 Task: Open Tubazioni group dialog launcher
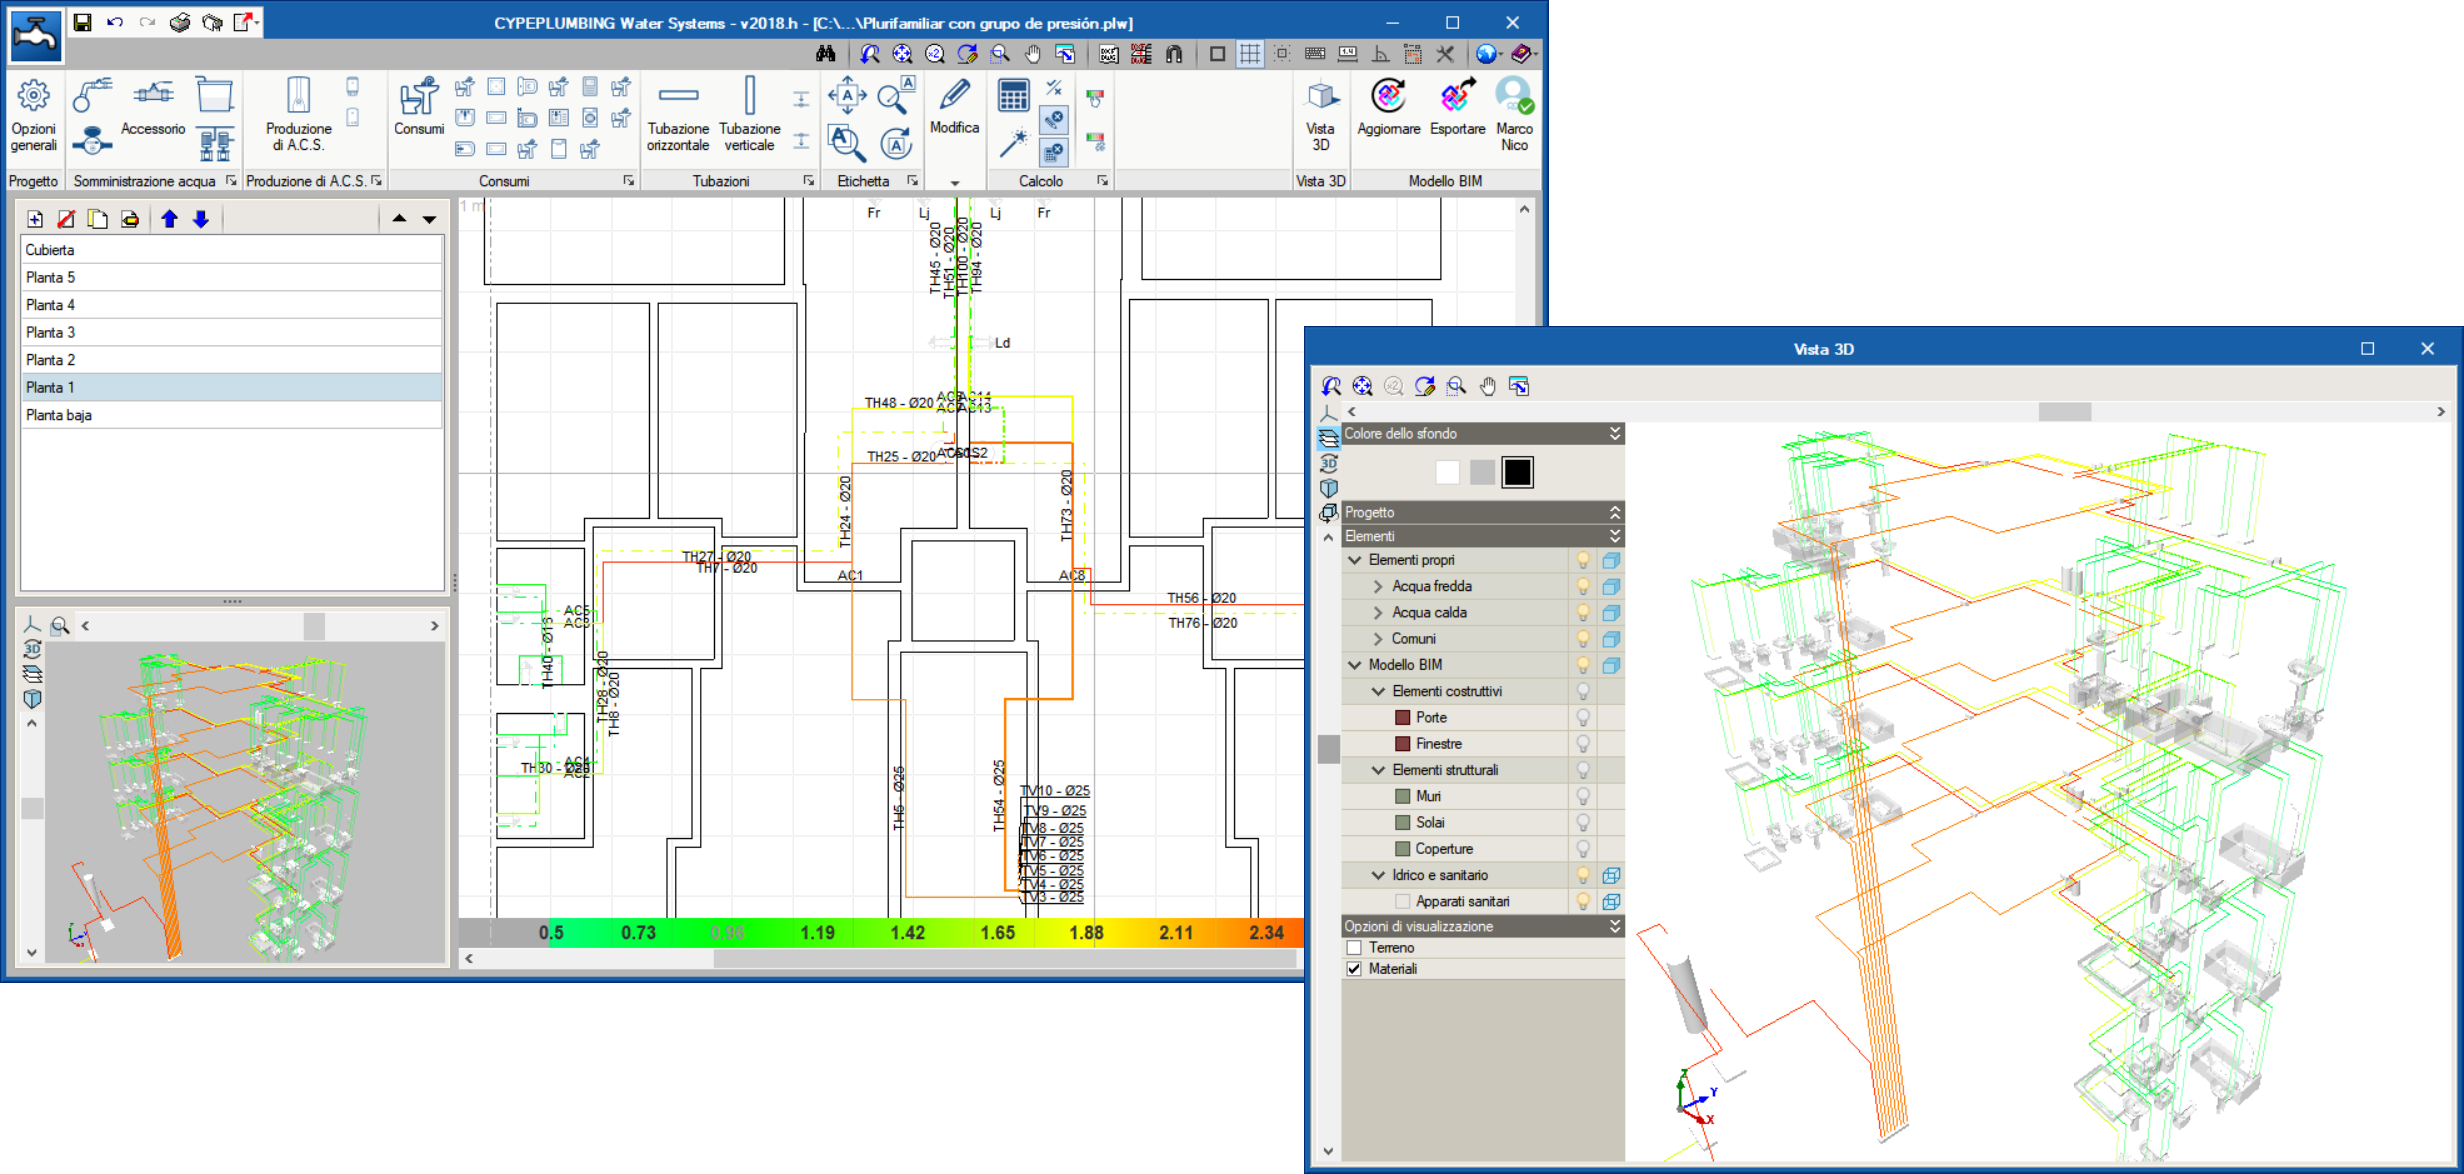click(x=808, y=181)
